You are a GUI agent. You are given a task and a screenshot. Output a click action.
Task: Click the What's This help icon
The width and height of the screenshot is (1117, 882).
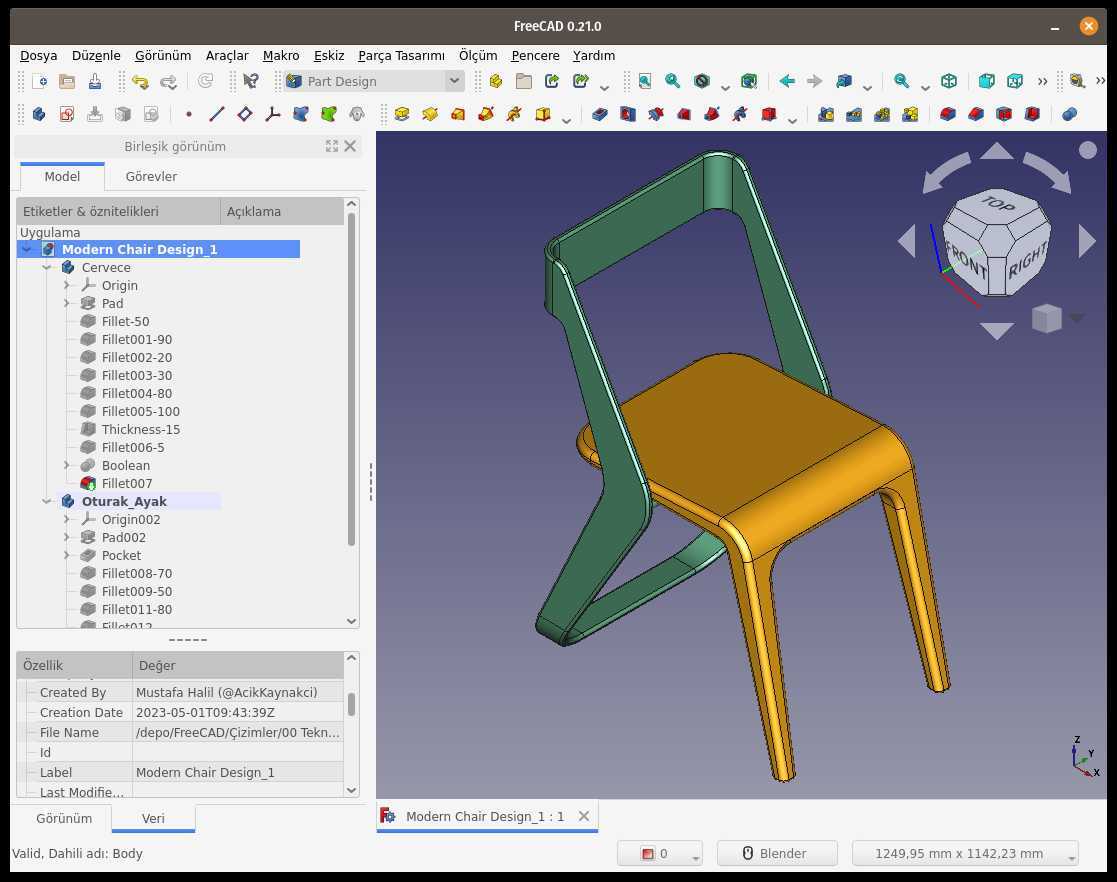tap(251, 81)
